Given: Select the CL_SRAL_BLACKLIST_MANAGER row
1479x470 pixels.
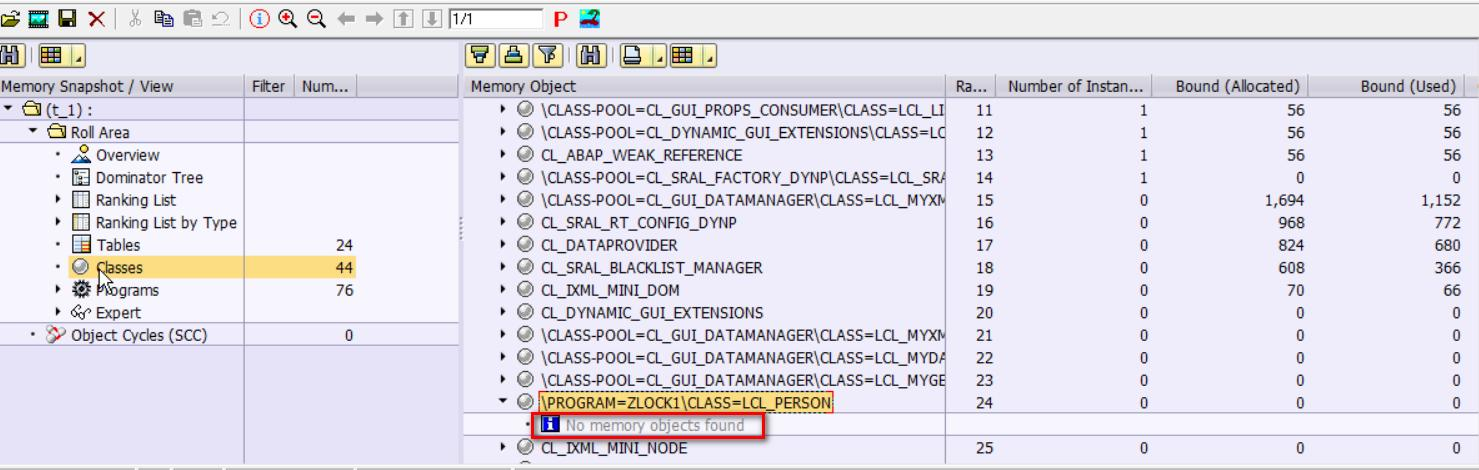Looking at the screenshot, I should click(x=651, y=268).
